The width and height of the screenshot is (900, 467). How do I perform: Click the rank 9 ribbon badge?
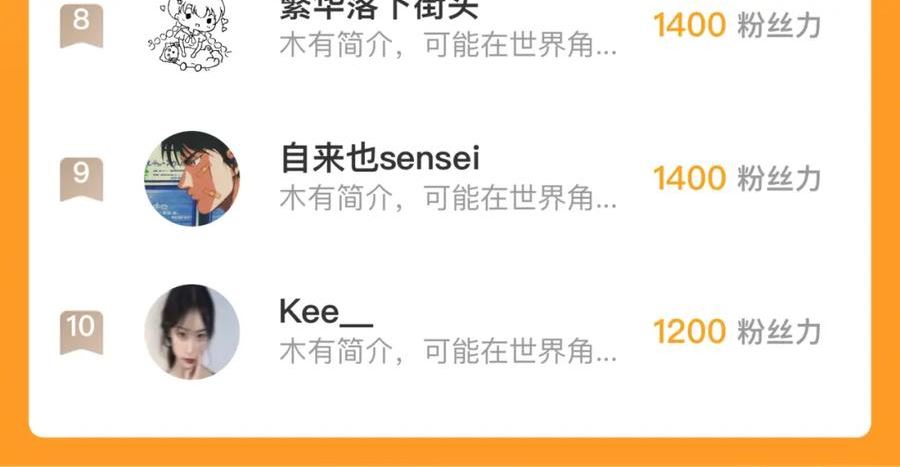pyautogui.click(x=82, y=179)
